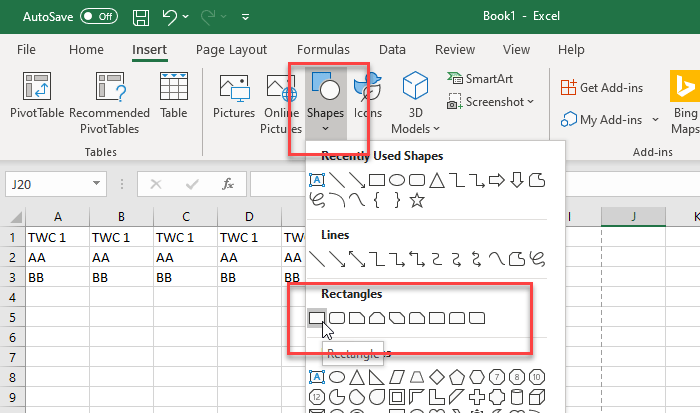
Task: Choose the Oval in Recently Used Shapes
Action: [x=397, y=180]
